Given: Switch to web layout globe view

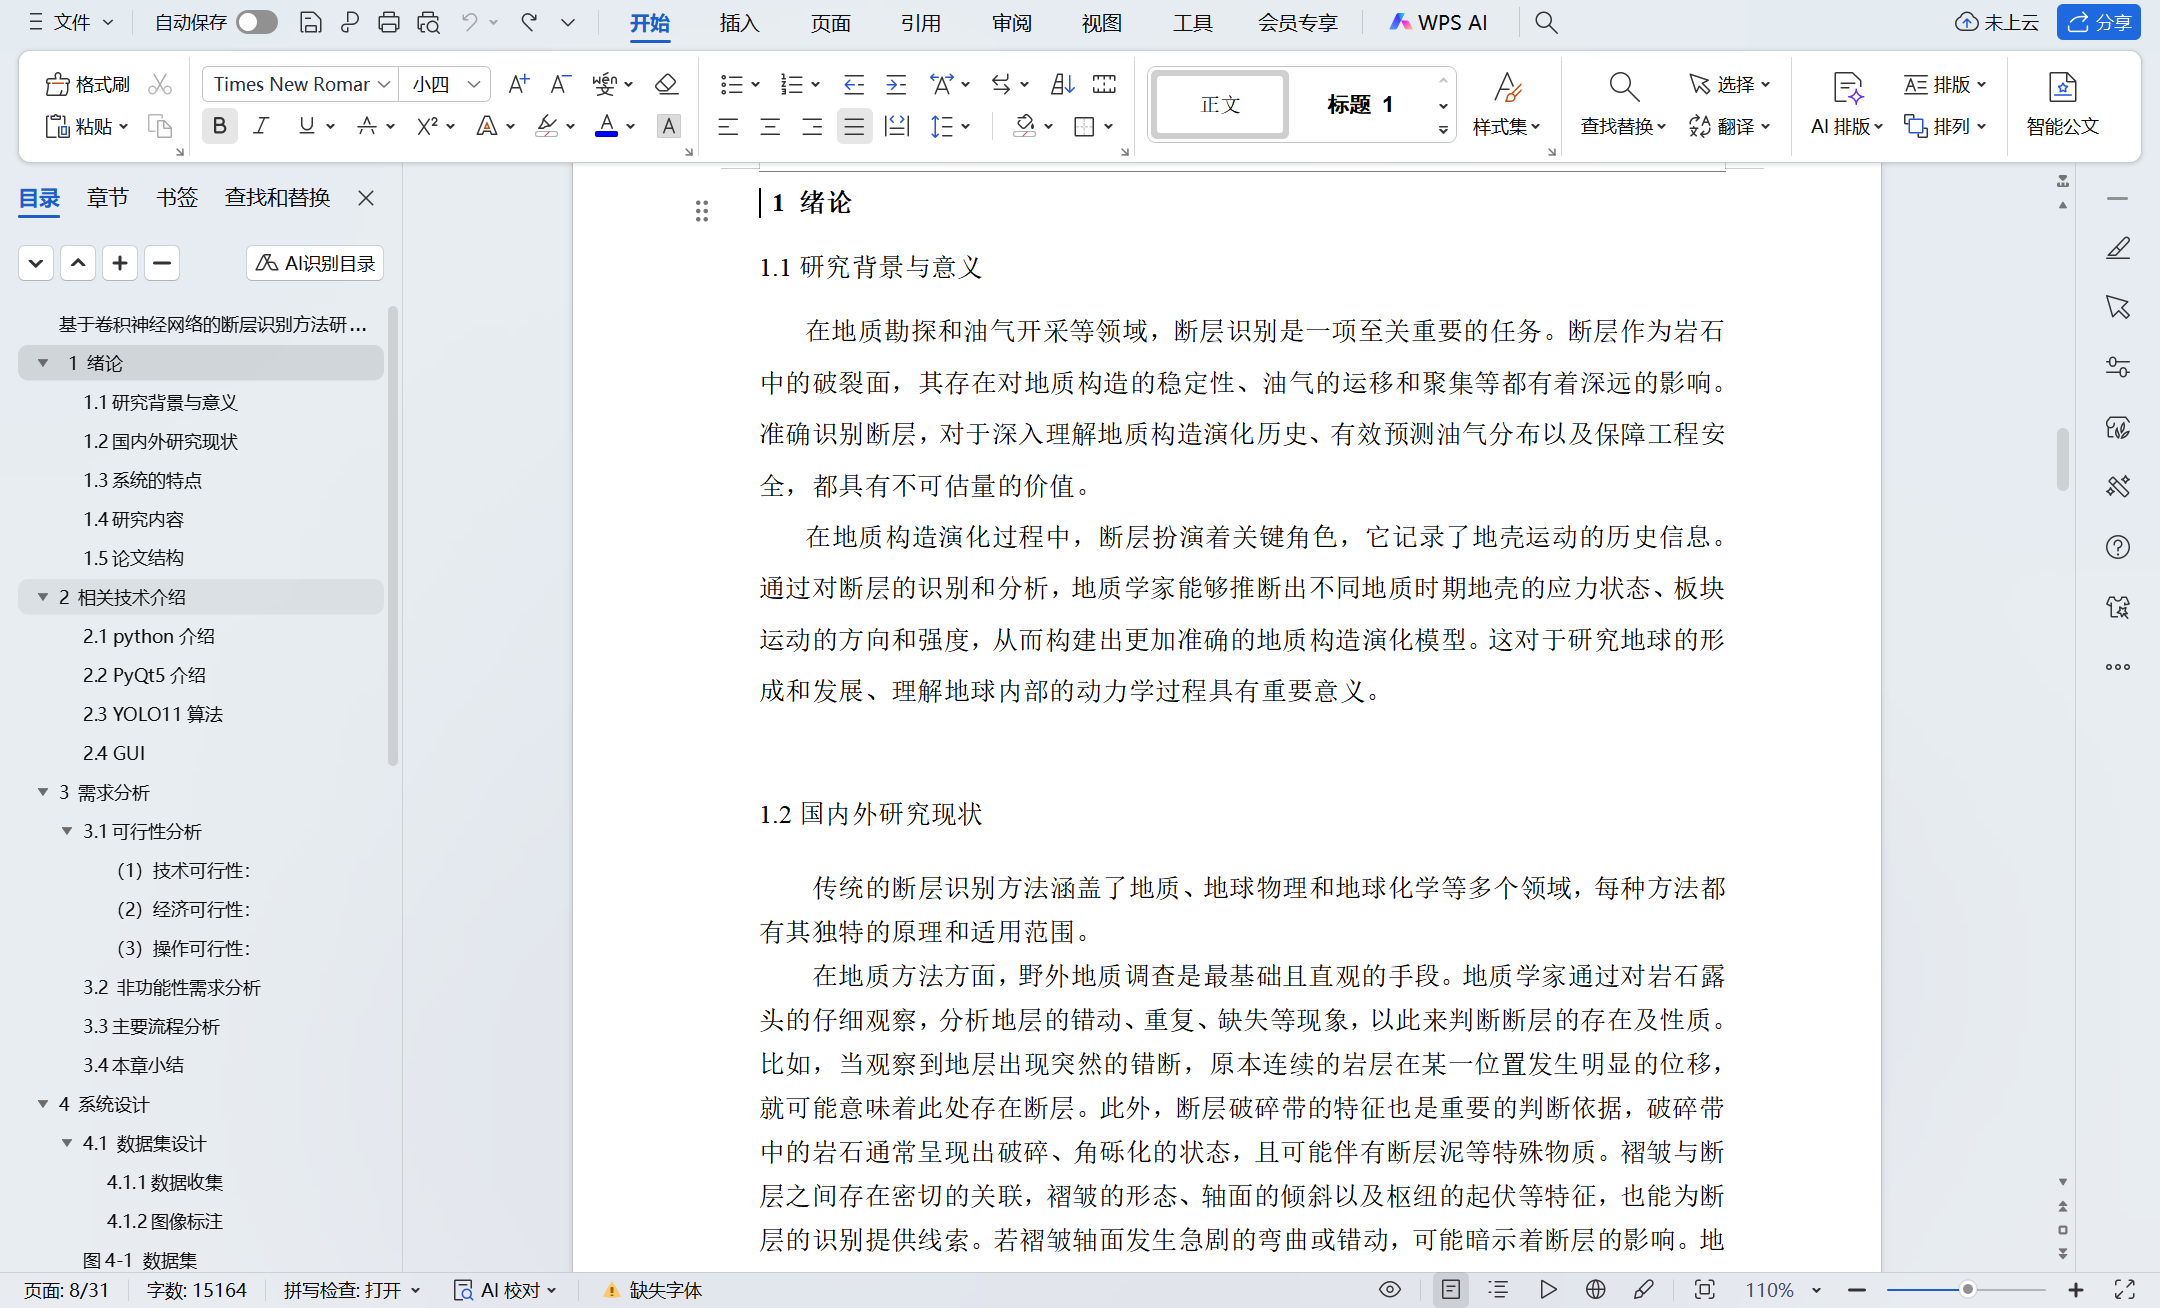Looking at the screenshot, I should (x=1596, y=1290).
